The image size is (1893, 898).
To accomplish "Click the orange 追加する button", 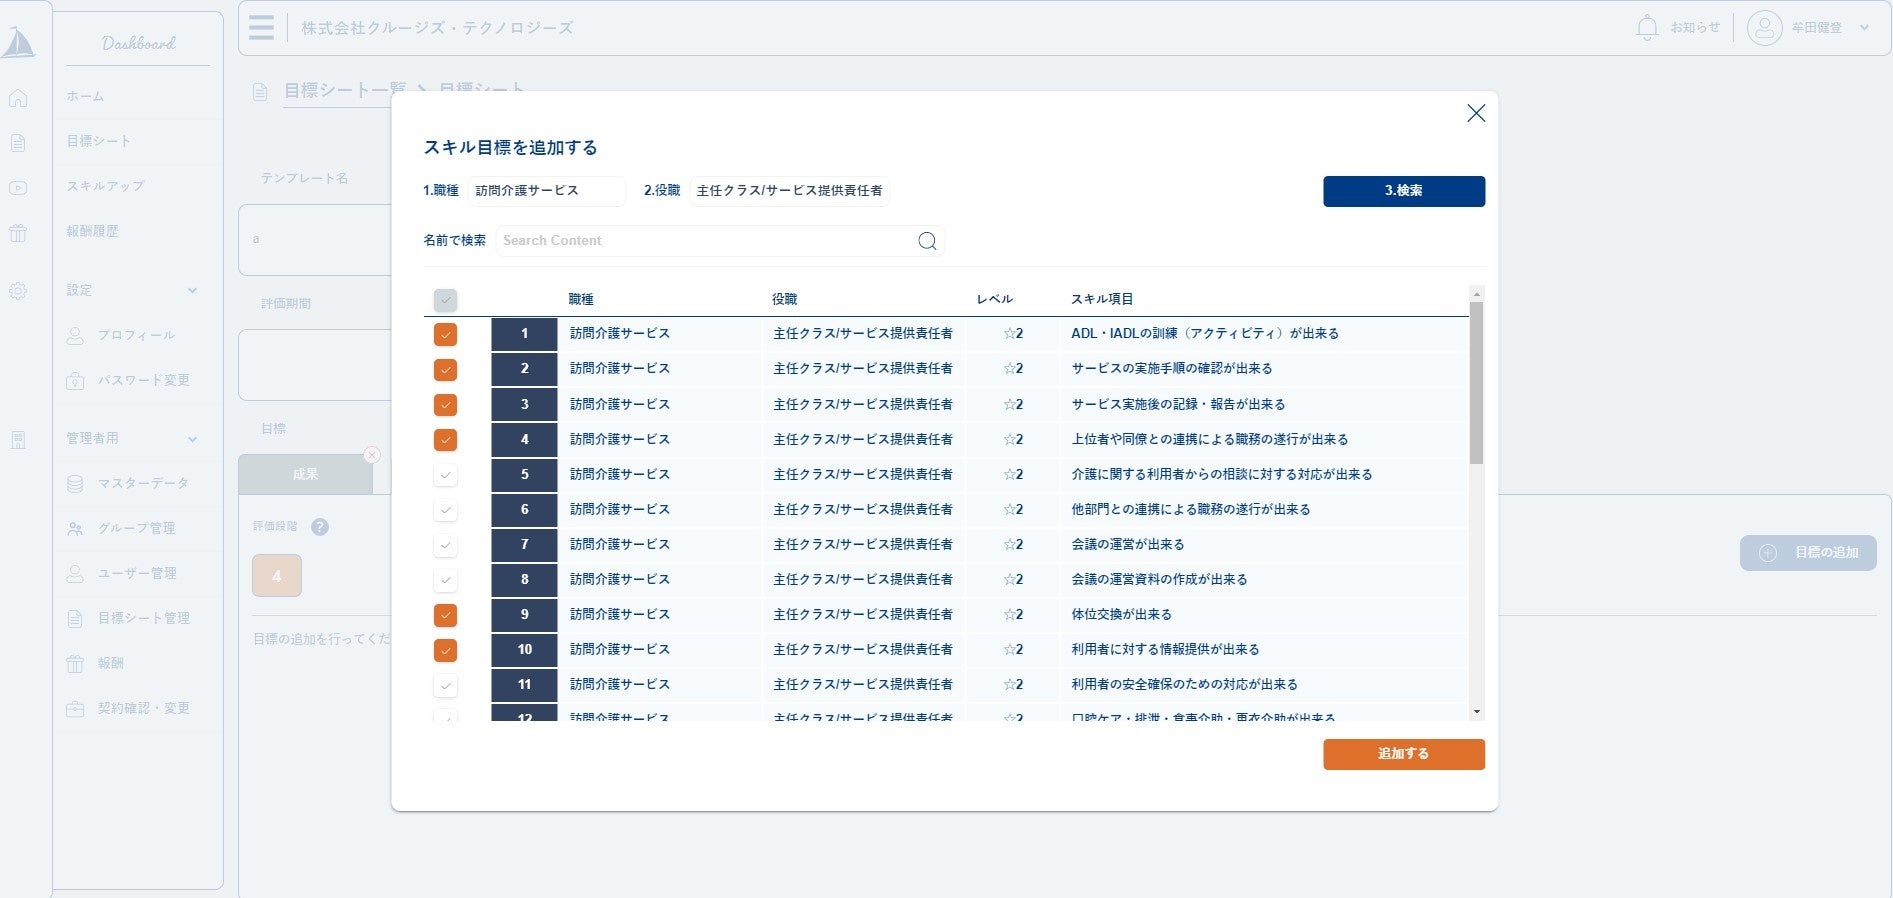I will coord(1404,754).
